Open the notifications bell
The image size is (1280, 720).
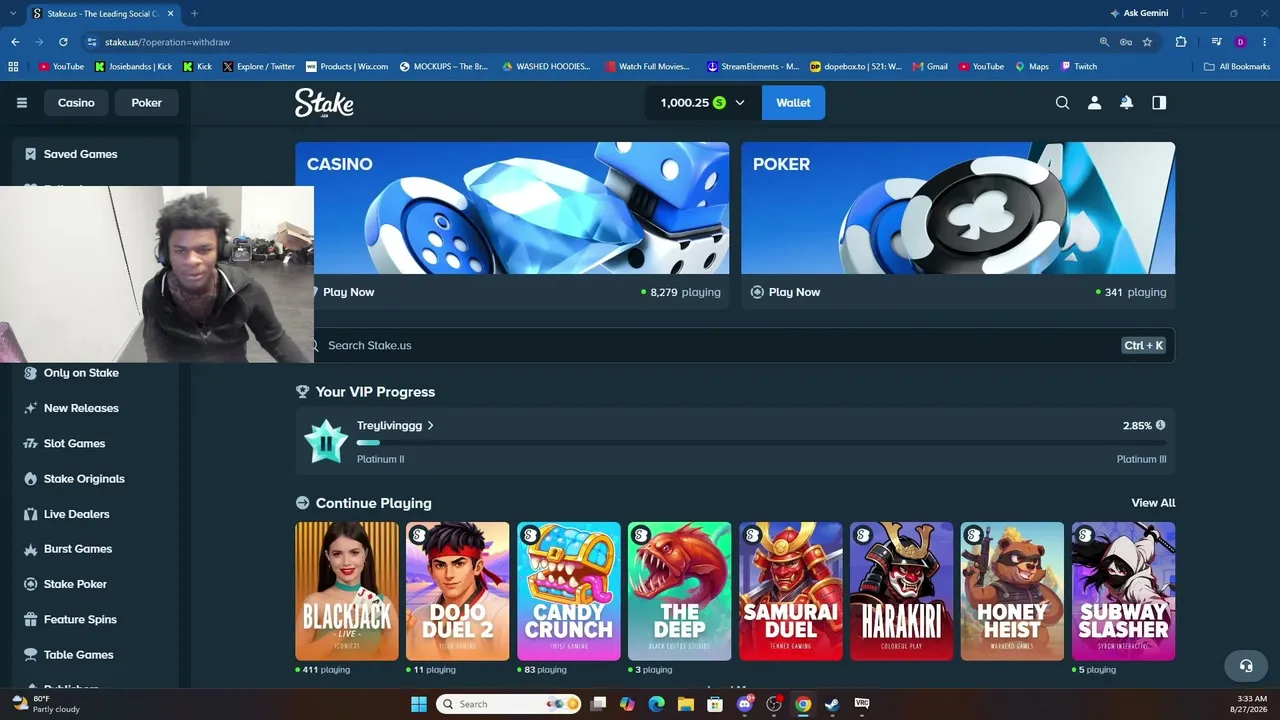click(x=1127, y=103)
